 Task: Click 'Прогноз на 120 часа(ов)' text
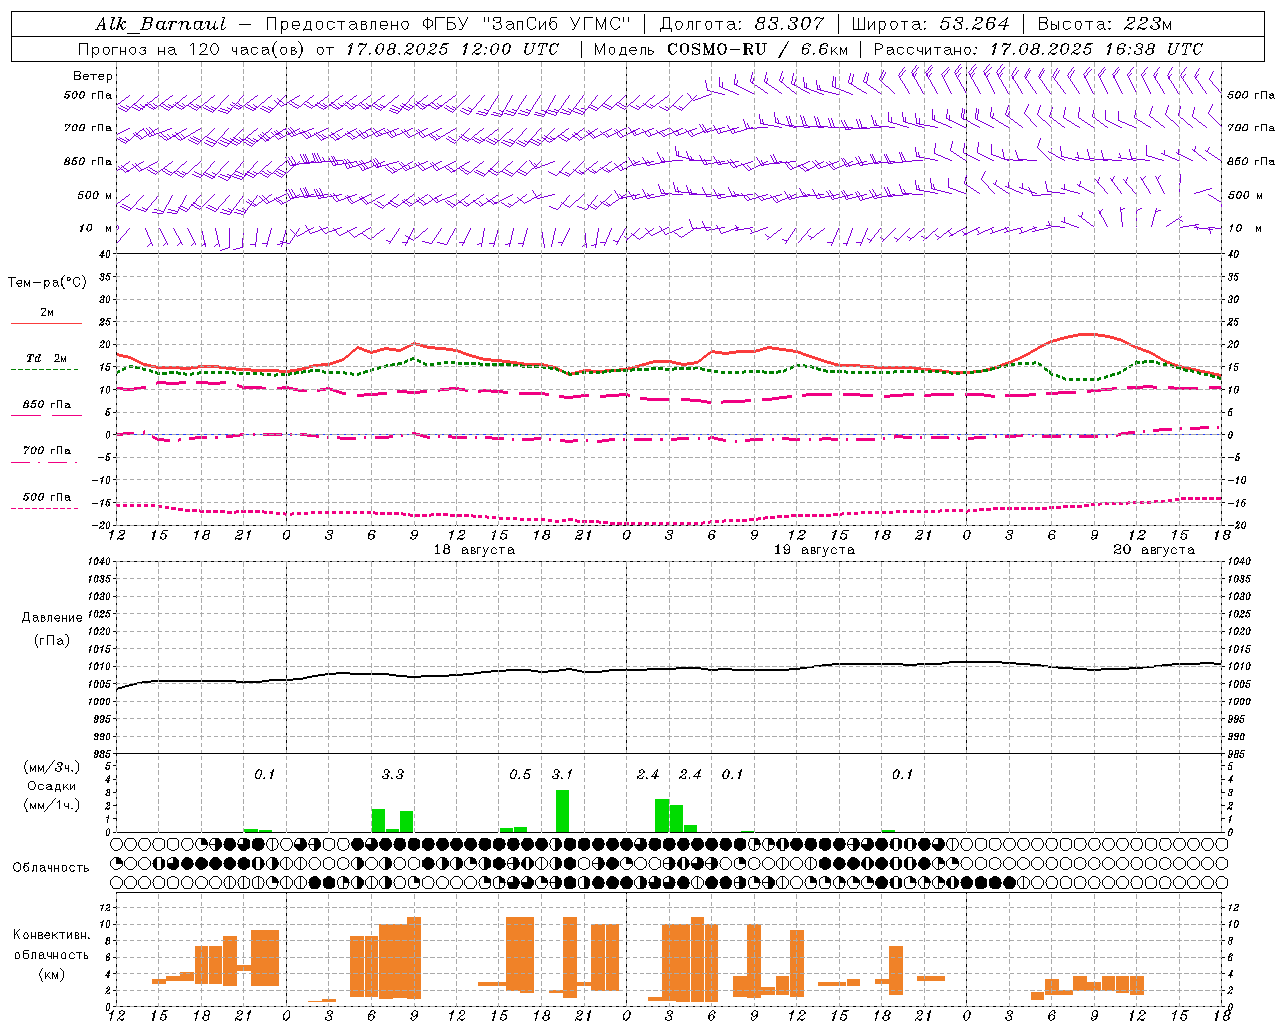click(x=192, y=49)
